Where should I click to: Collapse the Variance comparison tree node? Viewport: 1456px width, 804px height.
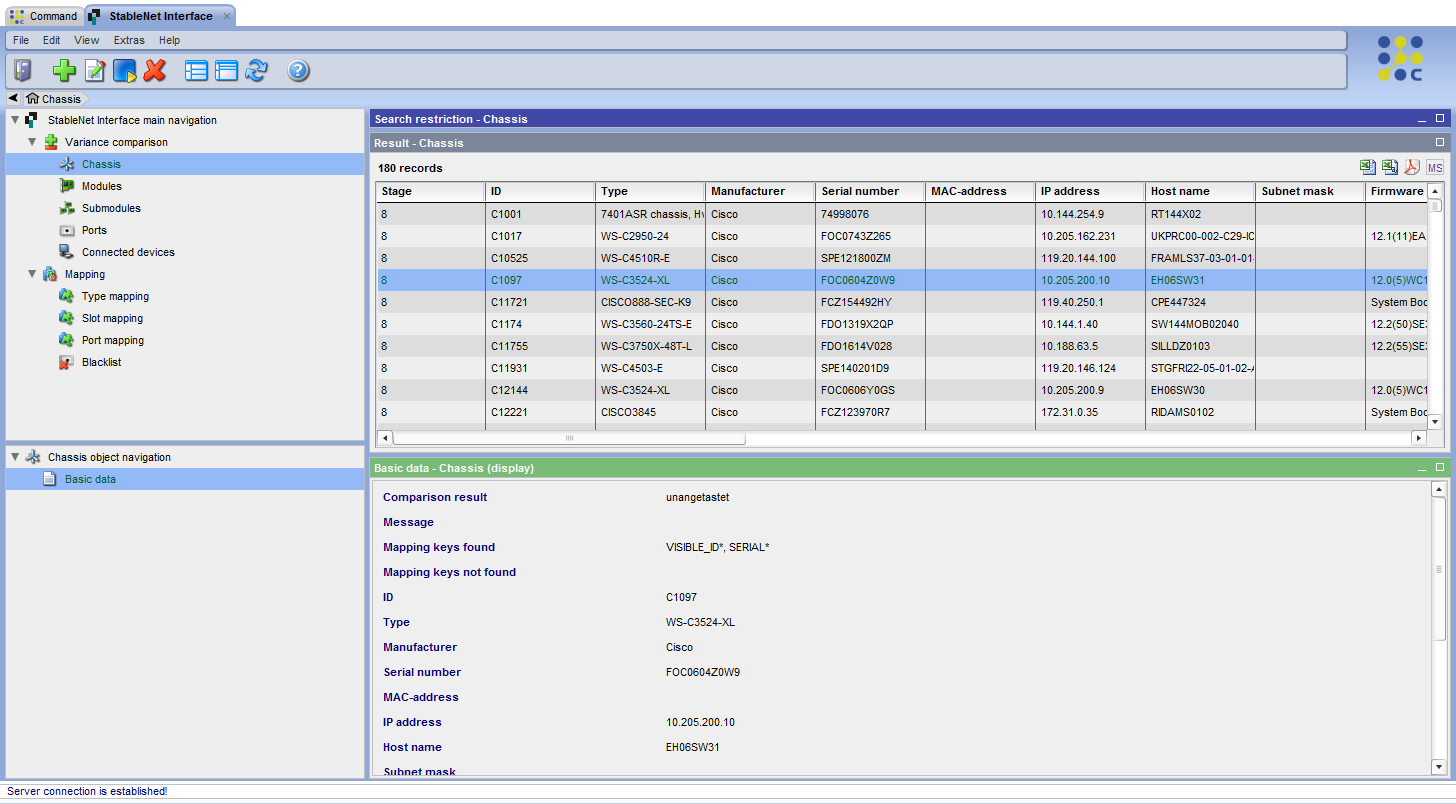(x=32, y=142)
